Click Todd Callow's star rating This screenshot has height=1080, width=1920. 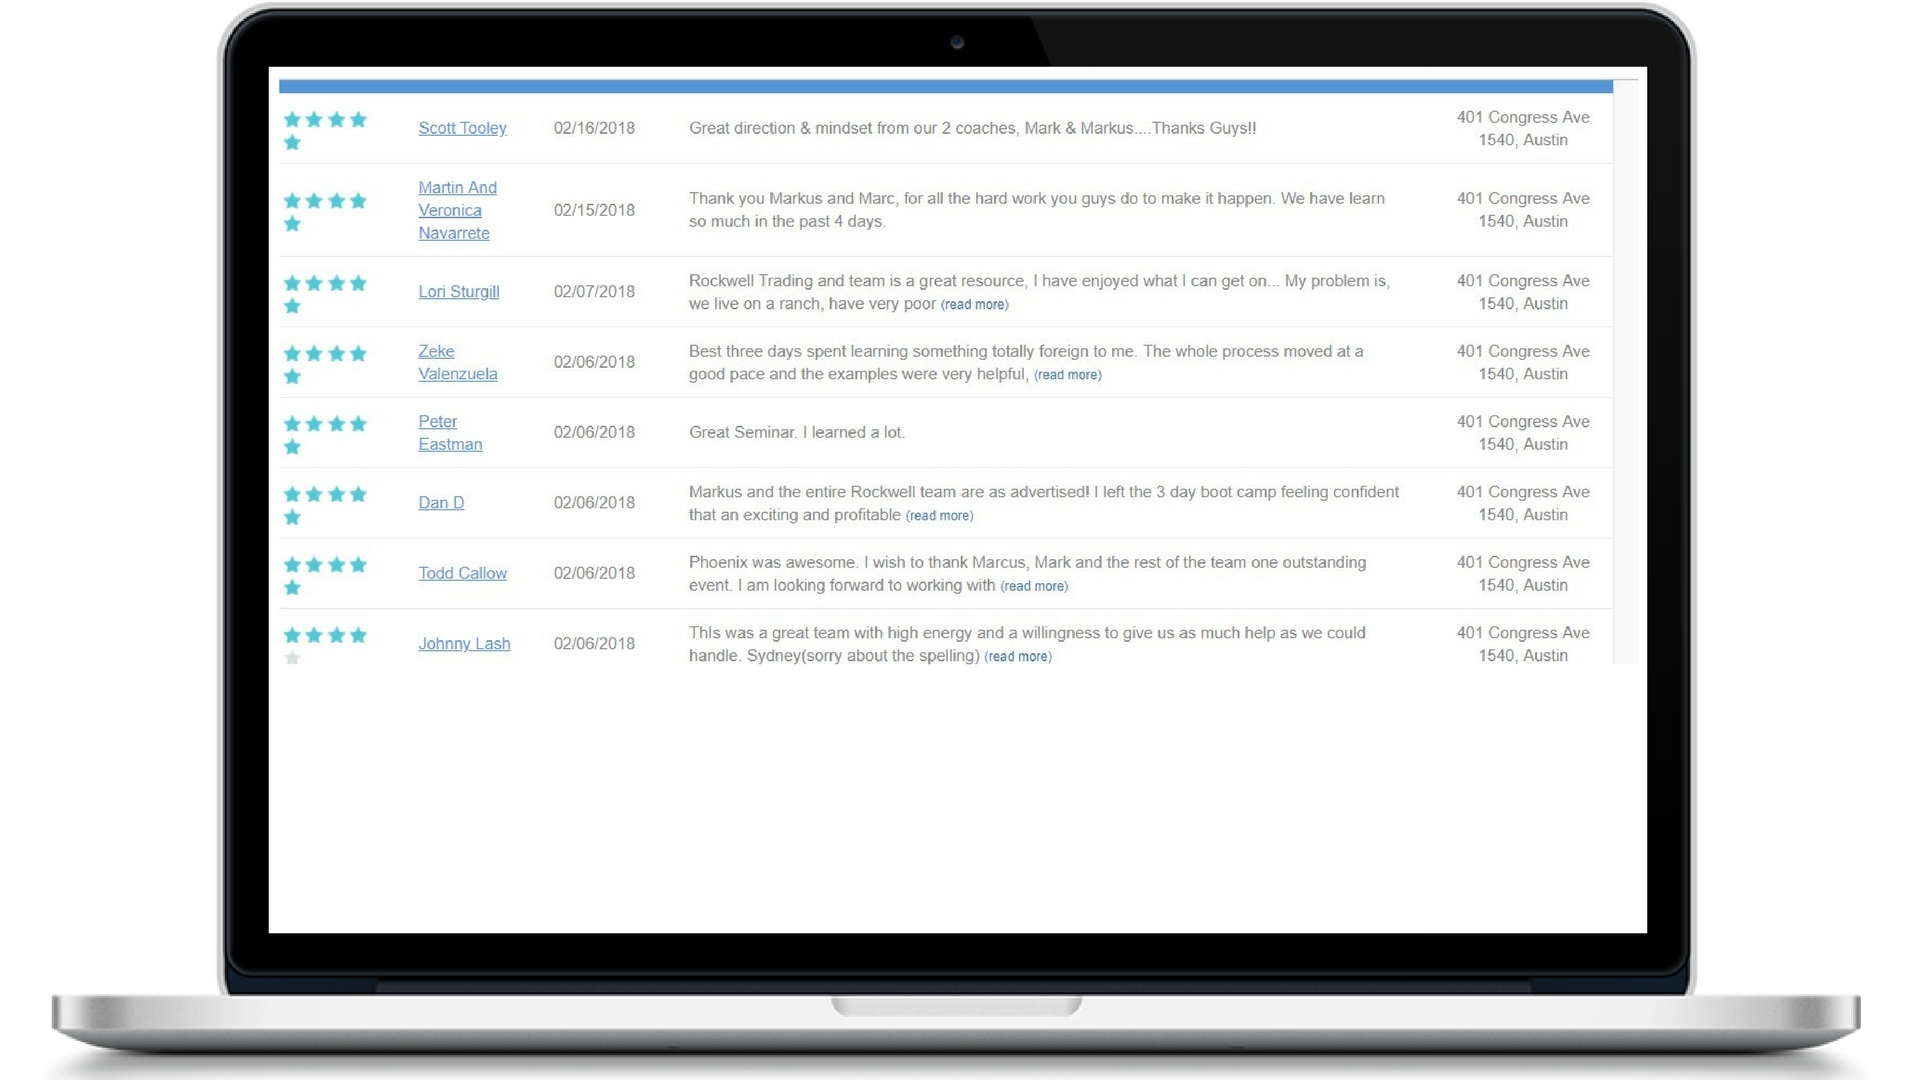[x=325, y=575]
